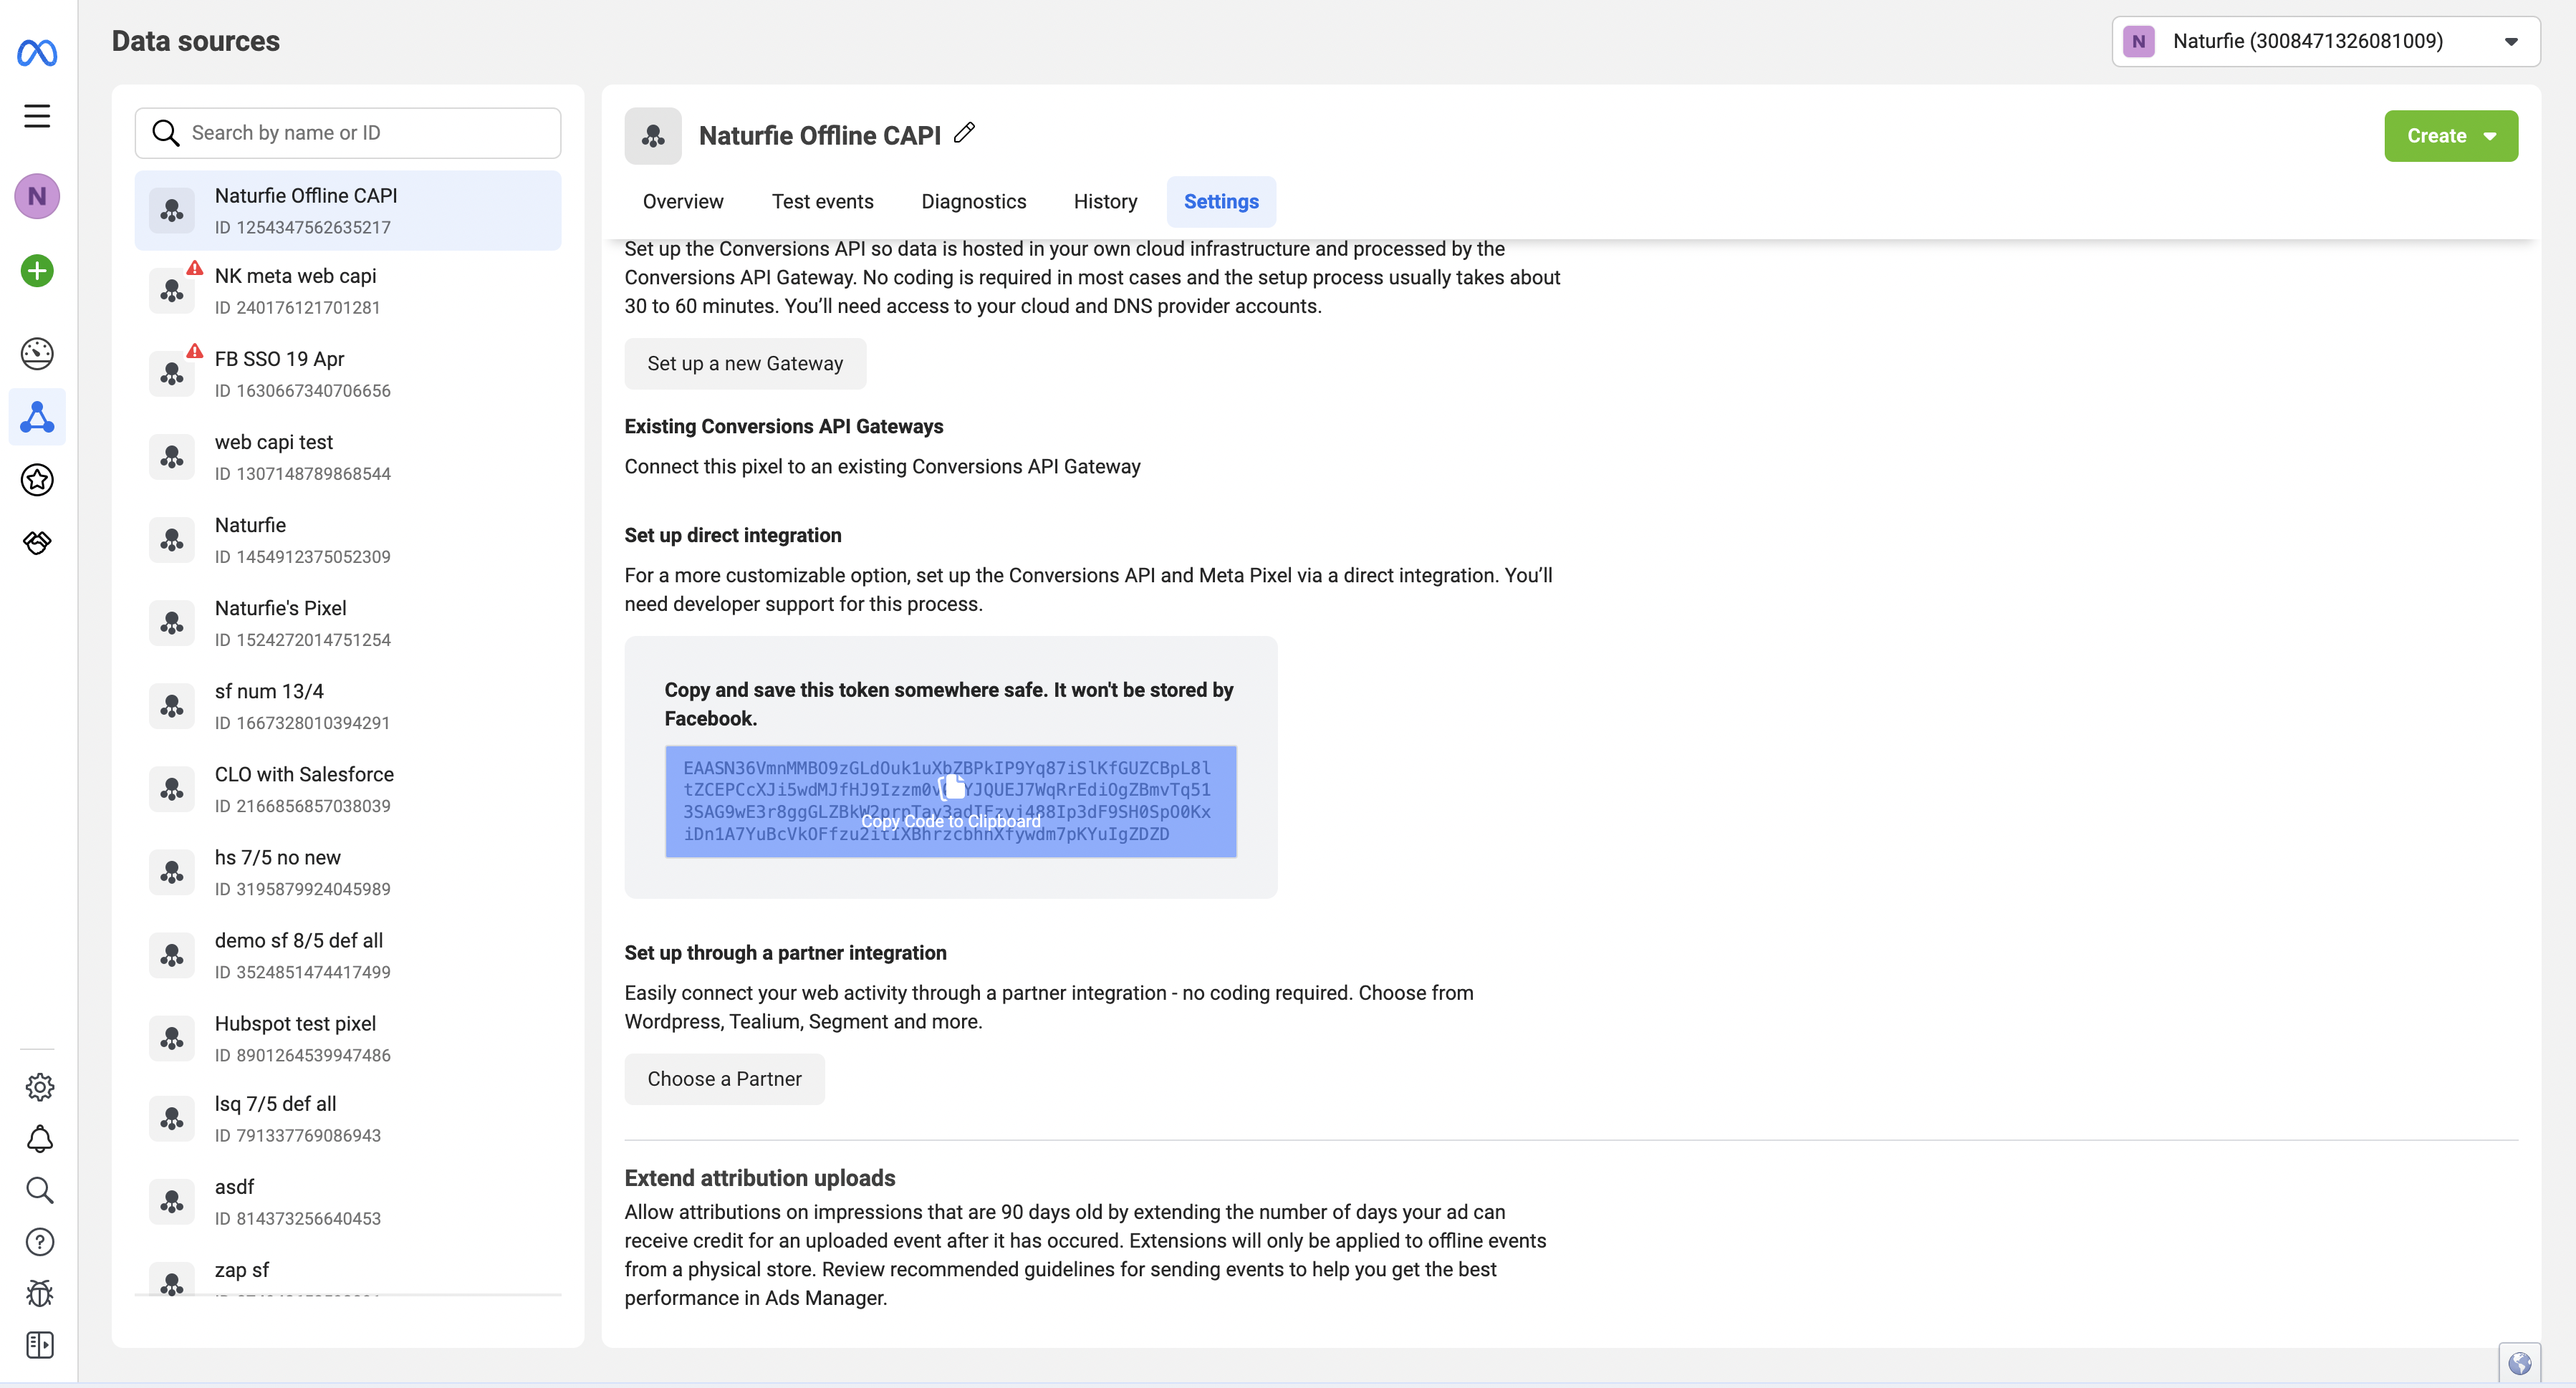Select the lsq 7/5 def all data source
This screenshot has width=2576, height=1388.
click(x=348, y=1119)
